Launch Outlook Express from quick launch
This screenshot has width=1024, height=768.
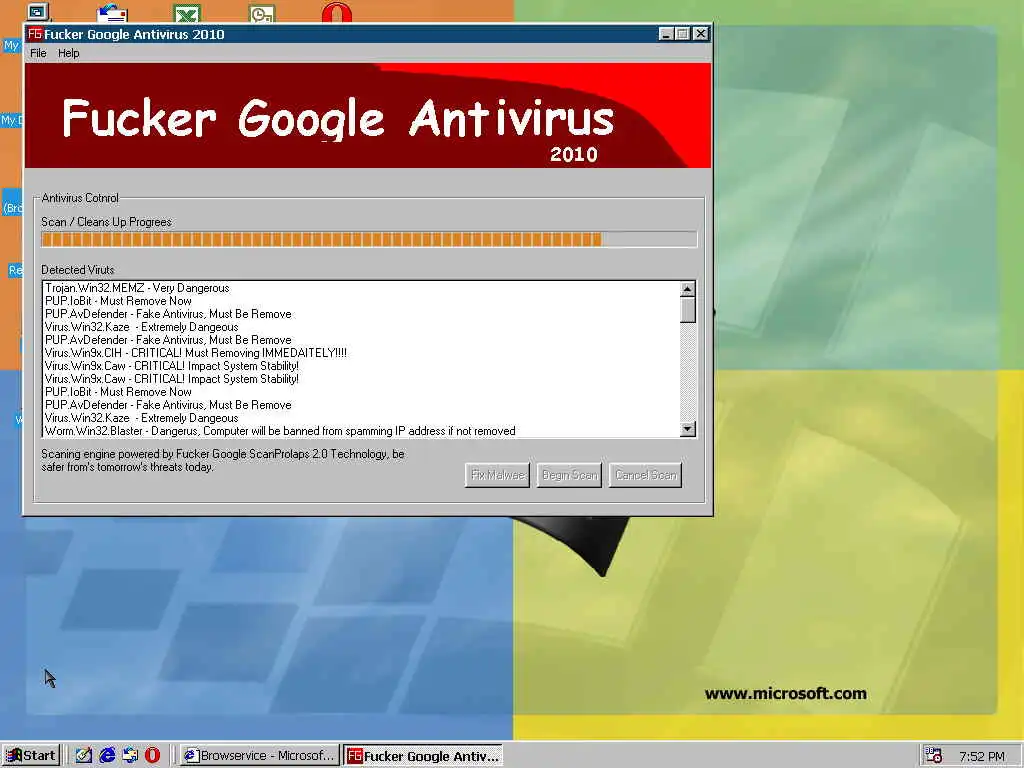point(130,756)
